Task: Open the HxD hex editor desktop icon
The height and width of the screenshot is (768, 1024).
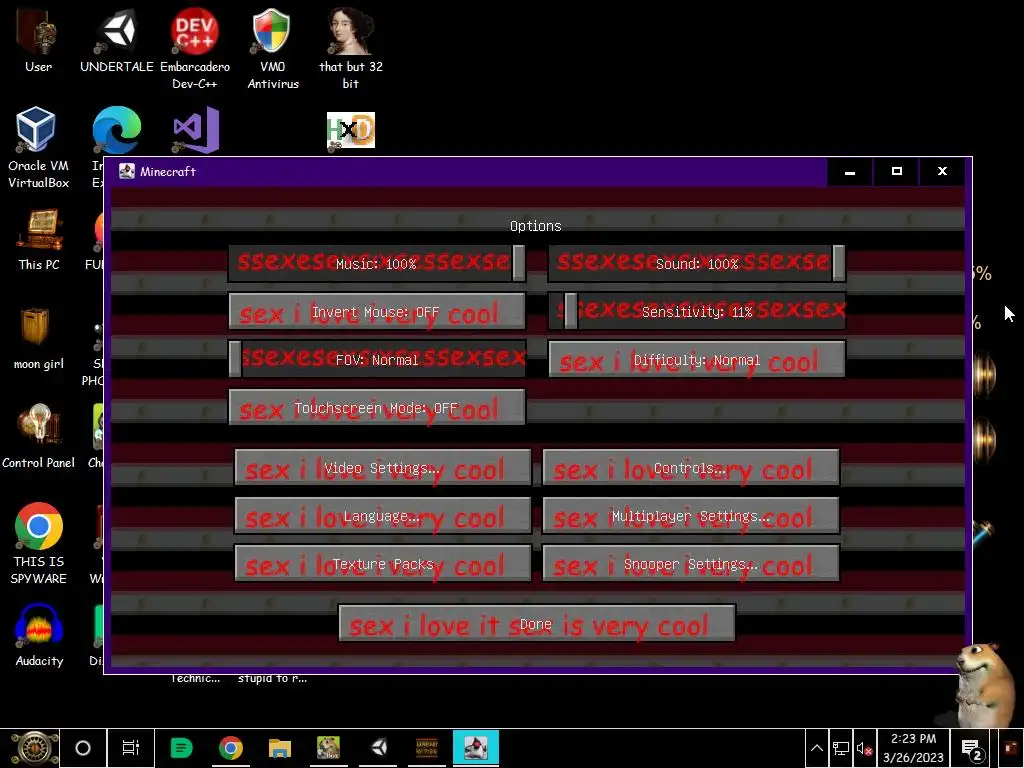Action: (x=351, y=131)
